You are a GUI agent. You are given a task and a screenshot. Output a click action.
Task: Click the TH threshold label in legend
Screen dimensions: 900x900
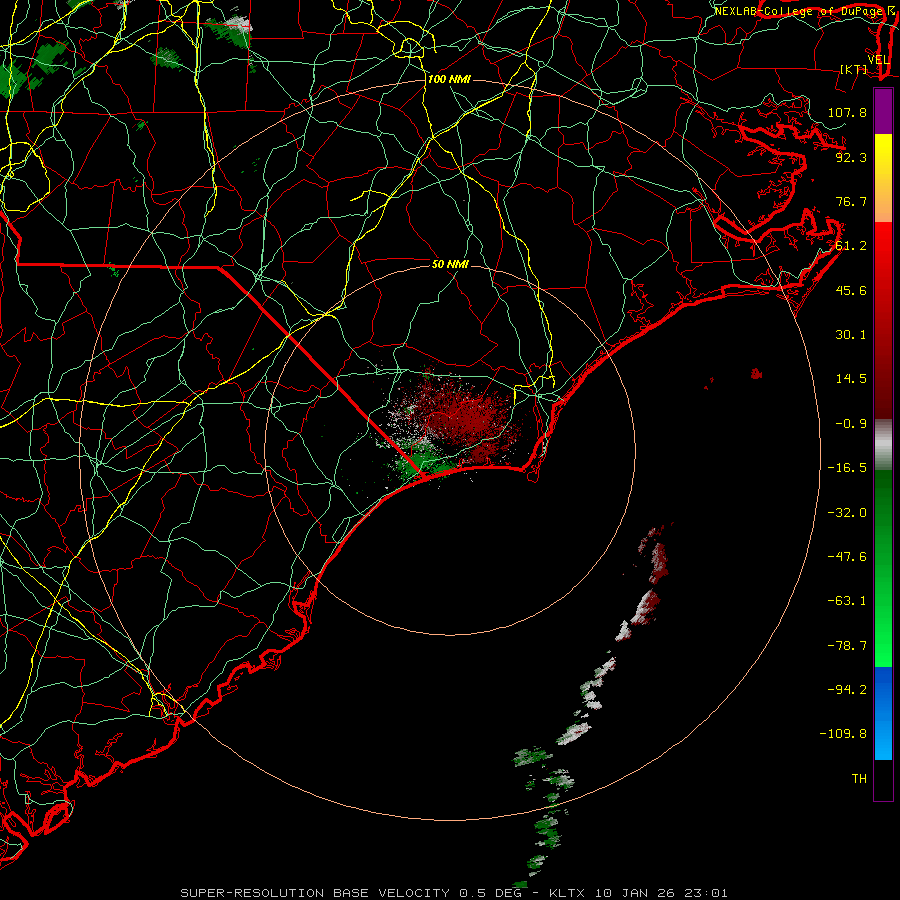(859, 778)
